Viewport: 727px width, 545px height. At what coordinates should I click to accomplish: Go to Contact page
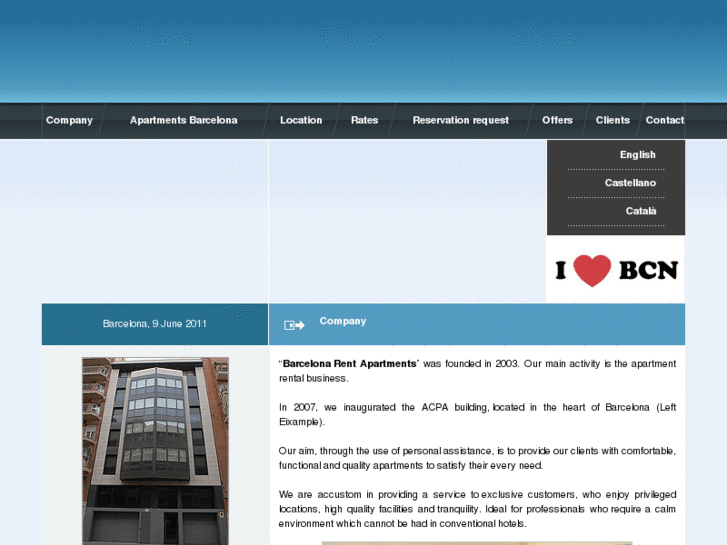click(x=665, y=120)
